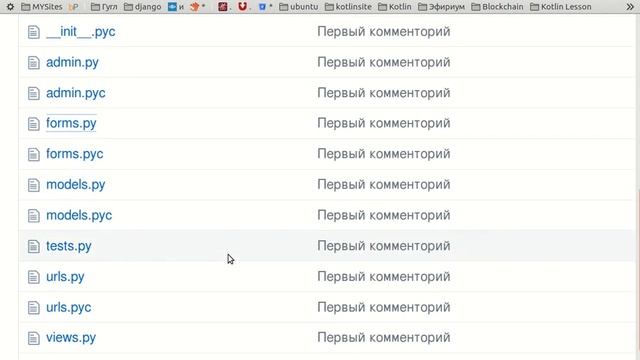Viewport: 640px width, 360px height.
Task: Open the django bookmark folder
Action: [142, 7]
